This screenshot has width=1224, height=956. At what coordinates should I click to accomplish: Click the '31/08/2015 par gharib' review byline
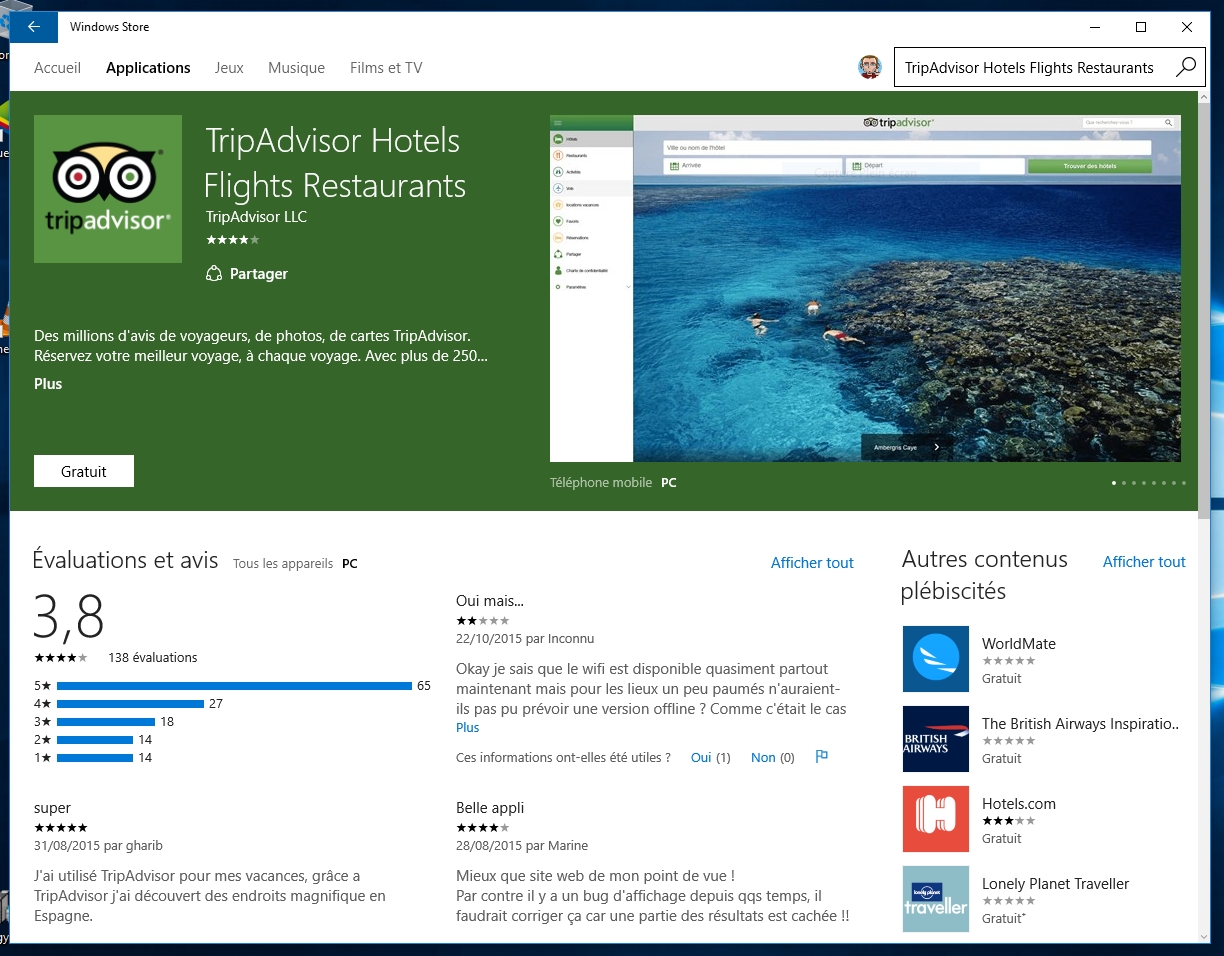(x=98, y=846)
